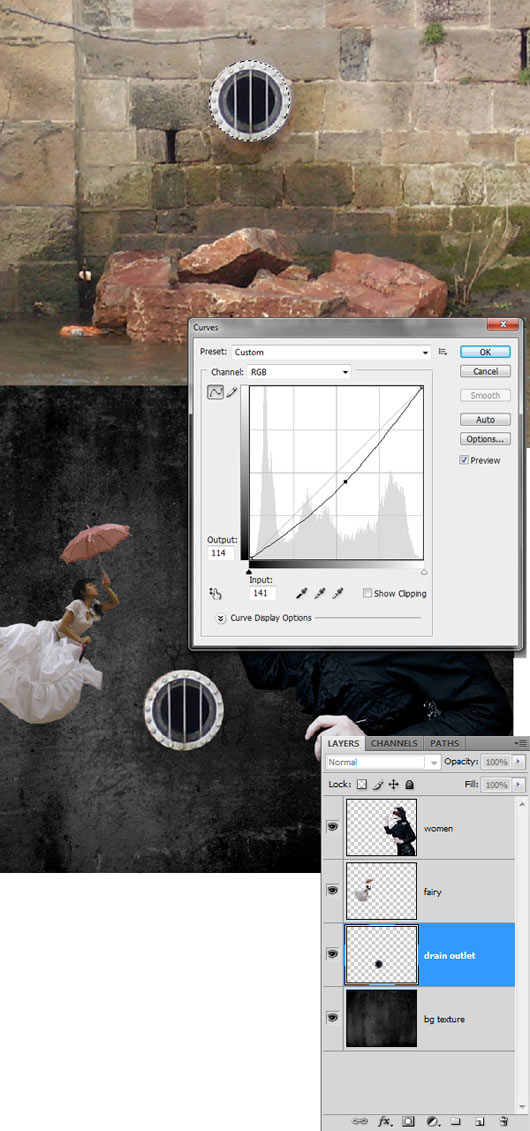The height and width of the screenshot is (1131, 530).
Task: Open the Curves preset options menu icon
Action: 443,352
